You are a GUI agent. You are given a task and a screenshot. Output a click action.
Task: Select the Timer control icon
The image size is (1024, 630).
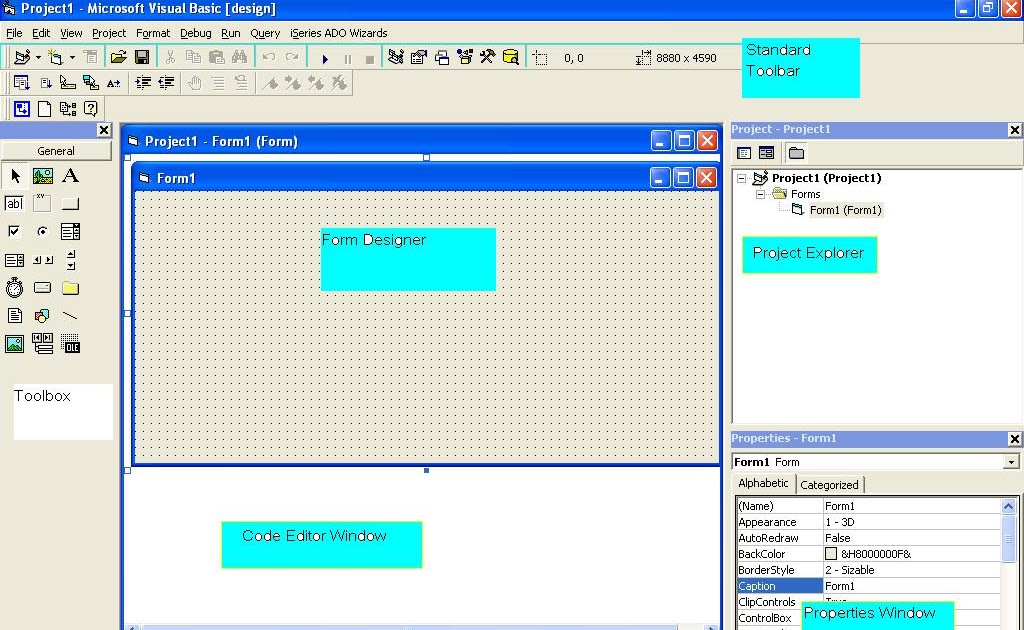click(x=14, y=288)
